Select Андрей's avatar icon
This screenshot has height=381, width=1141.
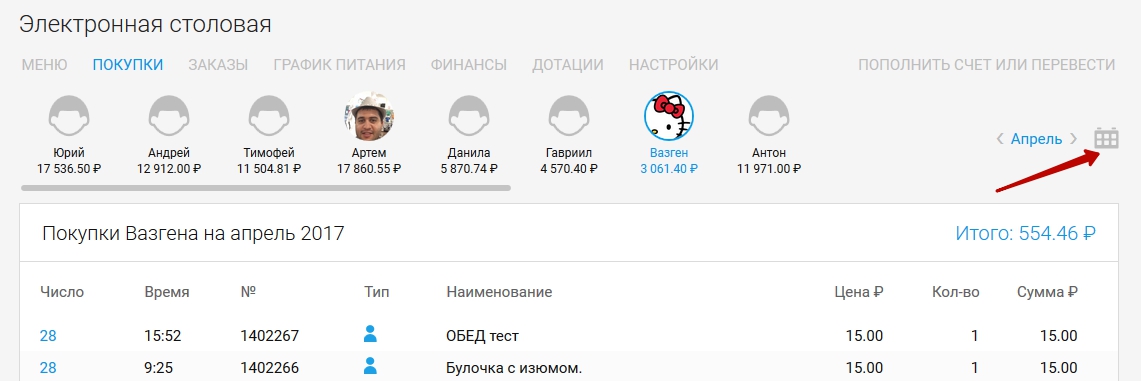169,116
